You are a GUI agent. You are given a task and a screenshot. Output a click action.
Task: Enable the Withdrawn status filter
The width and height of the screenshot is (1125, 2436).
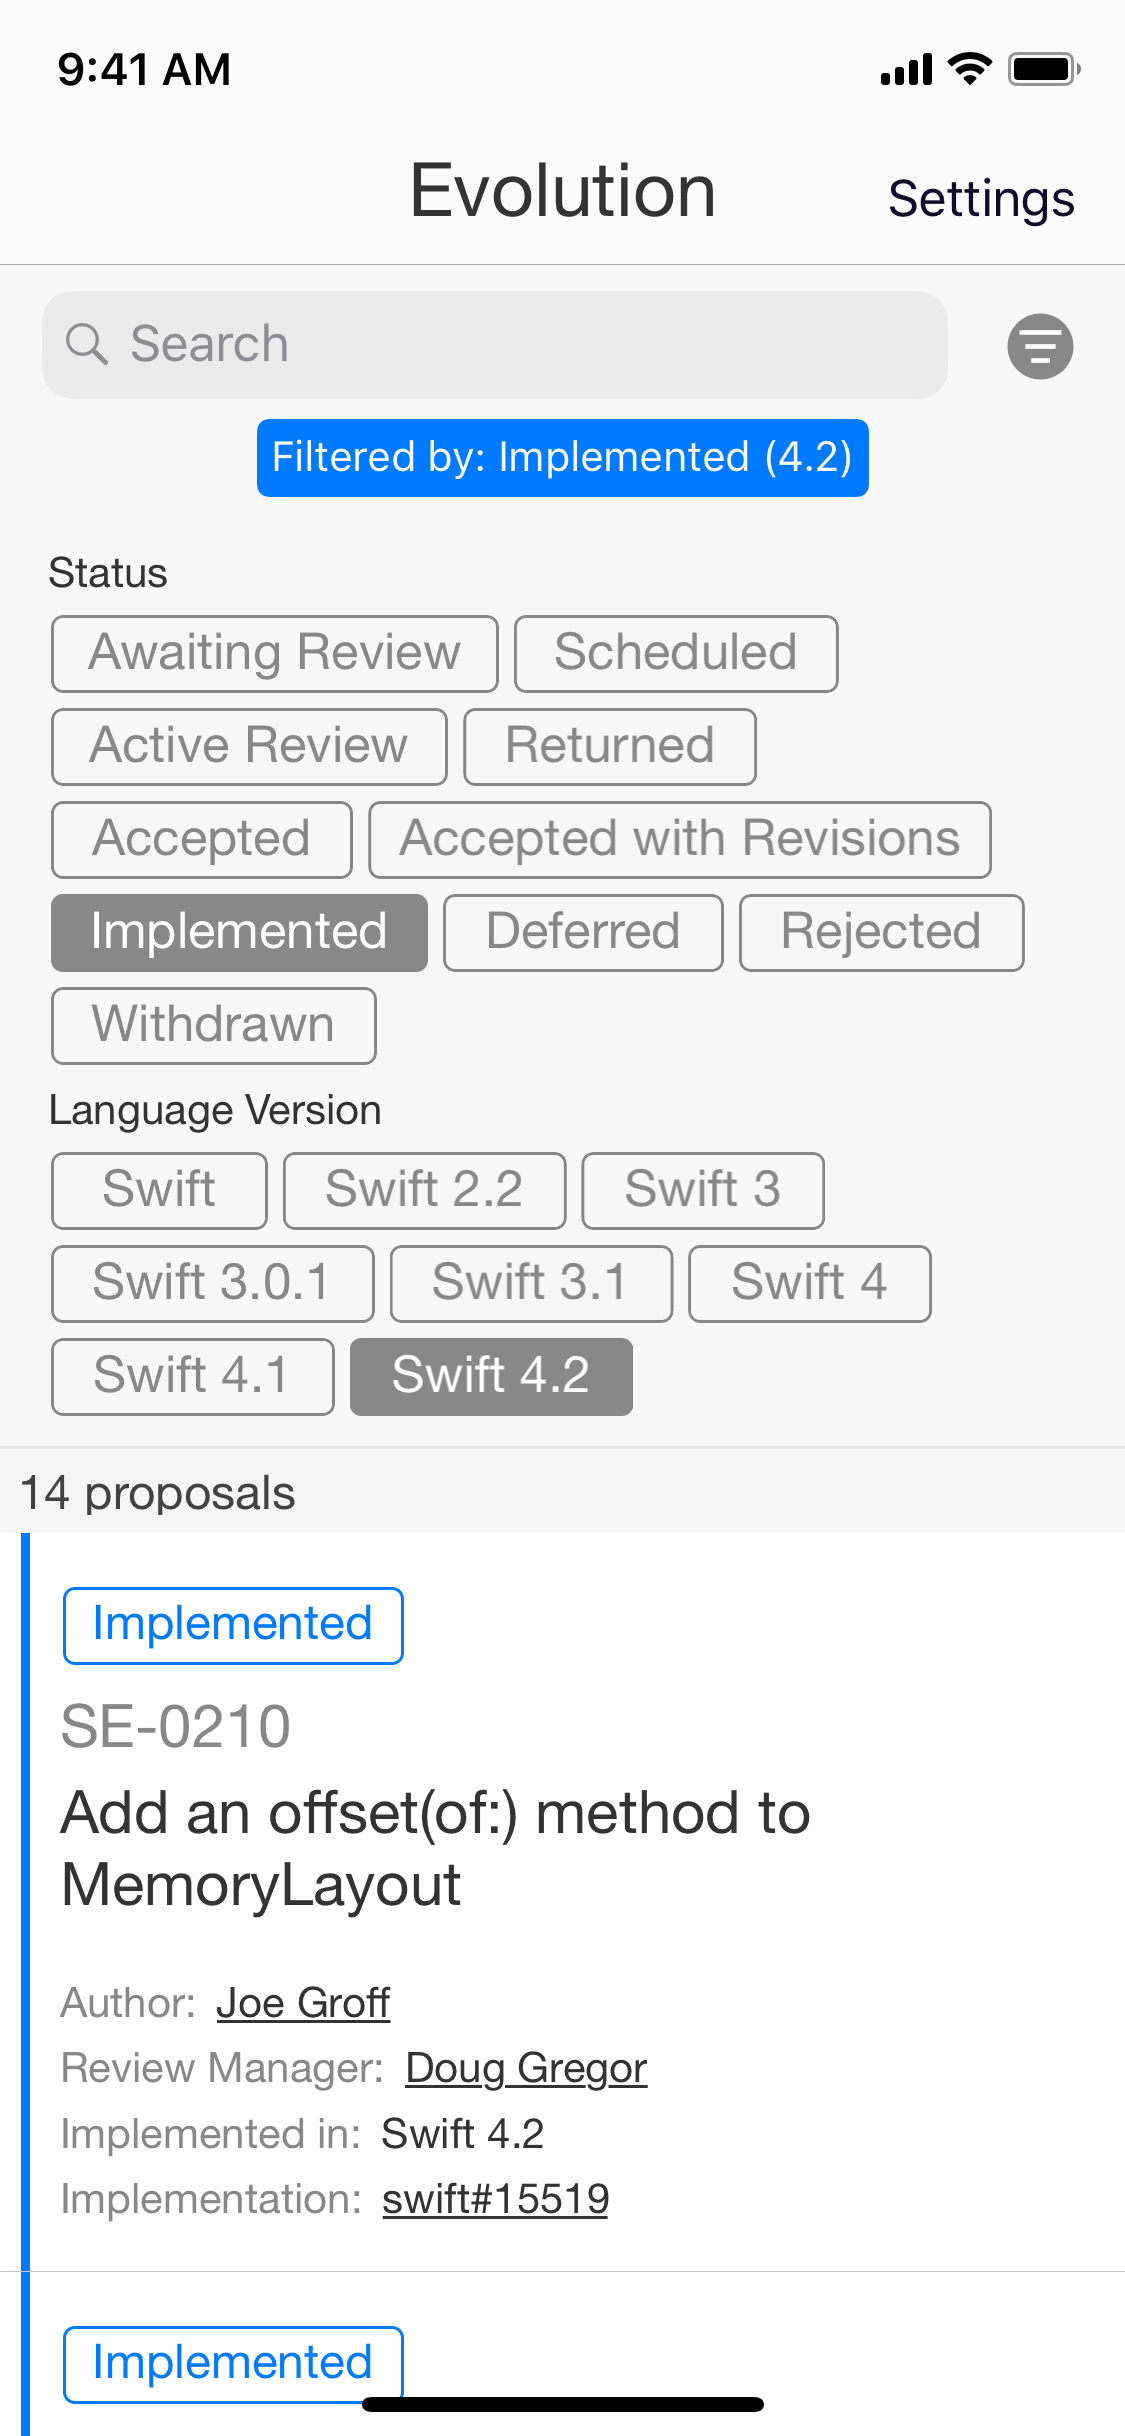coord(214,1026)
